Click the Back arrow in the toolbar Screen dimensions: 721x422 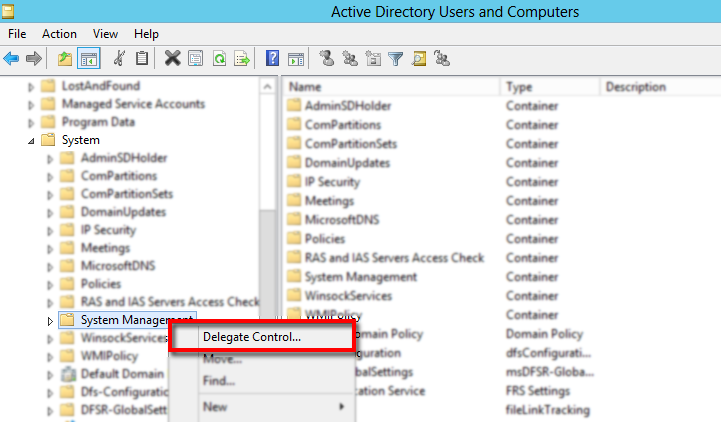[11, 59]
